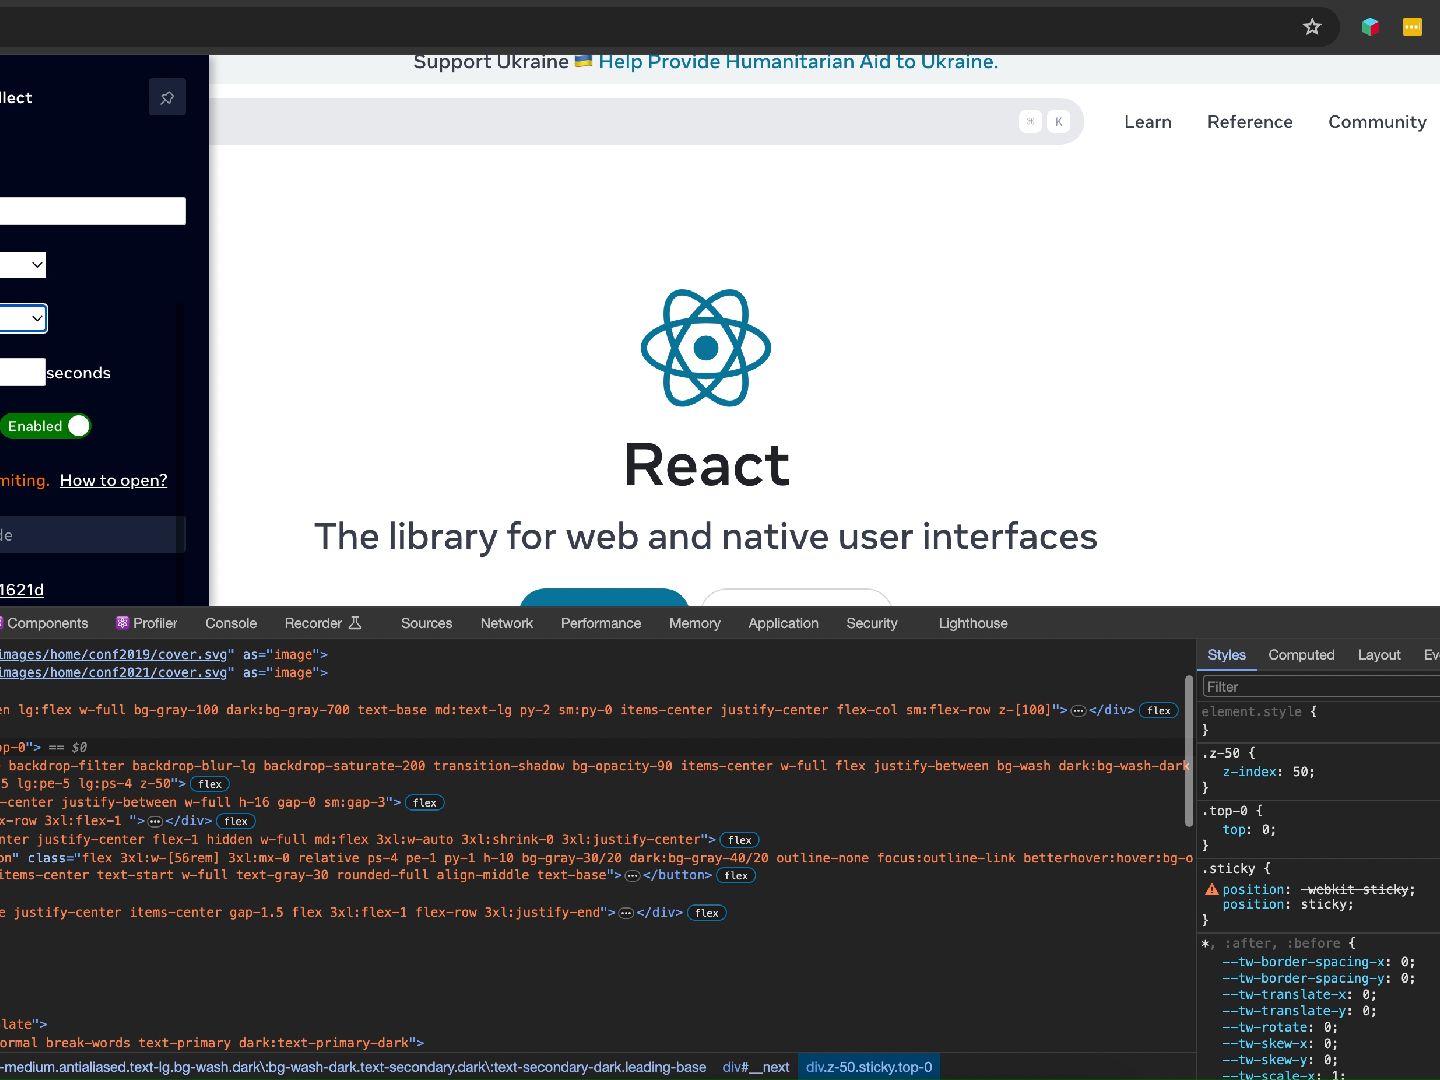Image resolution: width=1440 pixels, height=1080 pixels.
Task: Click the z-index value 50
Action: click(x=1300, y=772)
